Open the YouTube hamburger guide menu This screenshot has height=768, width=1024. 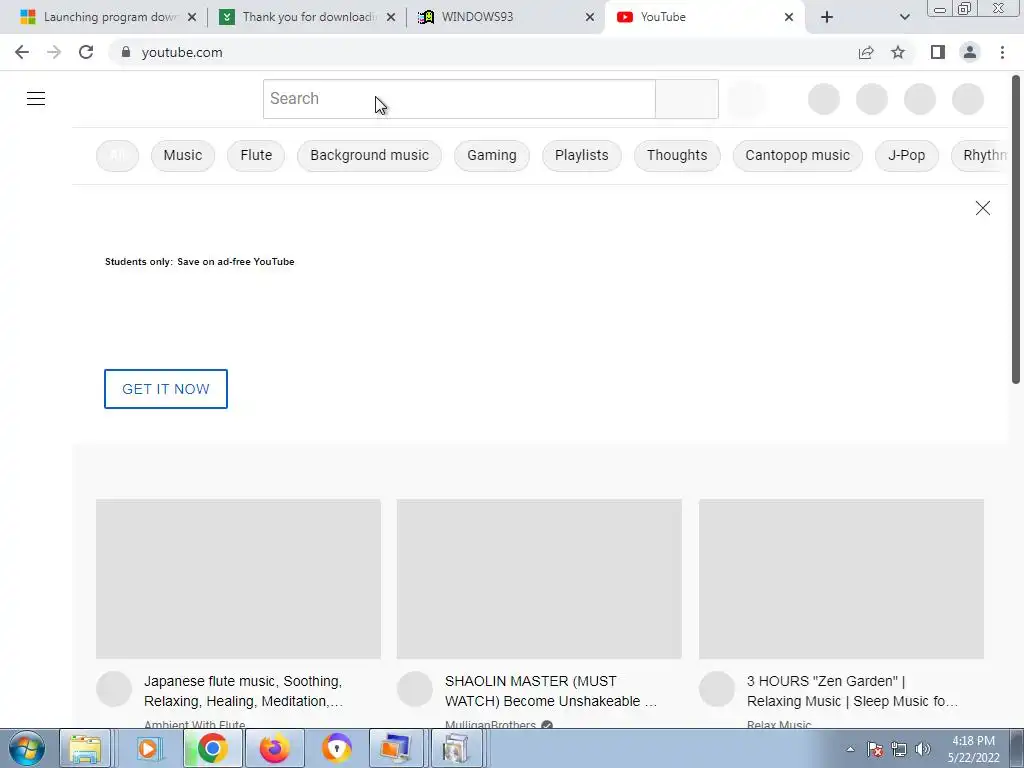coord(36,99)
